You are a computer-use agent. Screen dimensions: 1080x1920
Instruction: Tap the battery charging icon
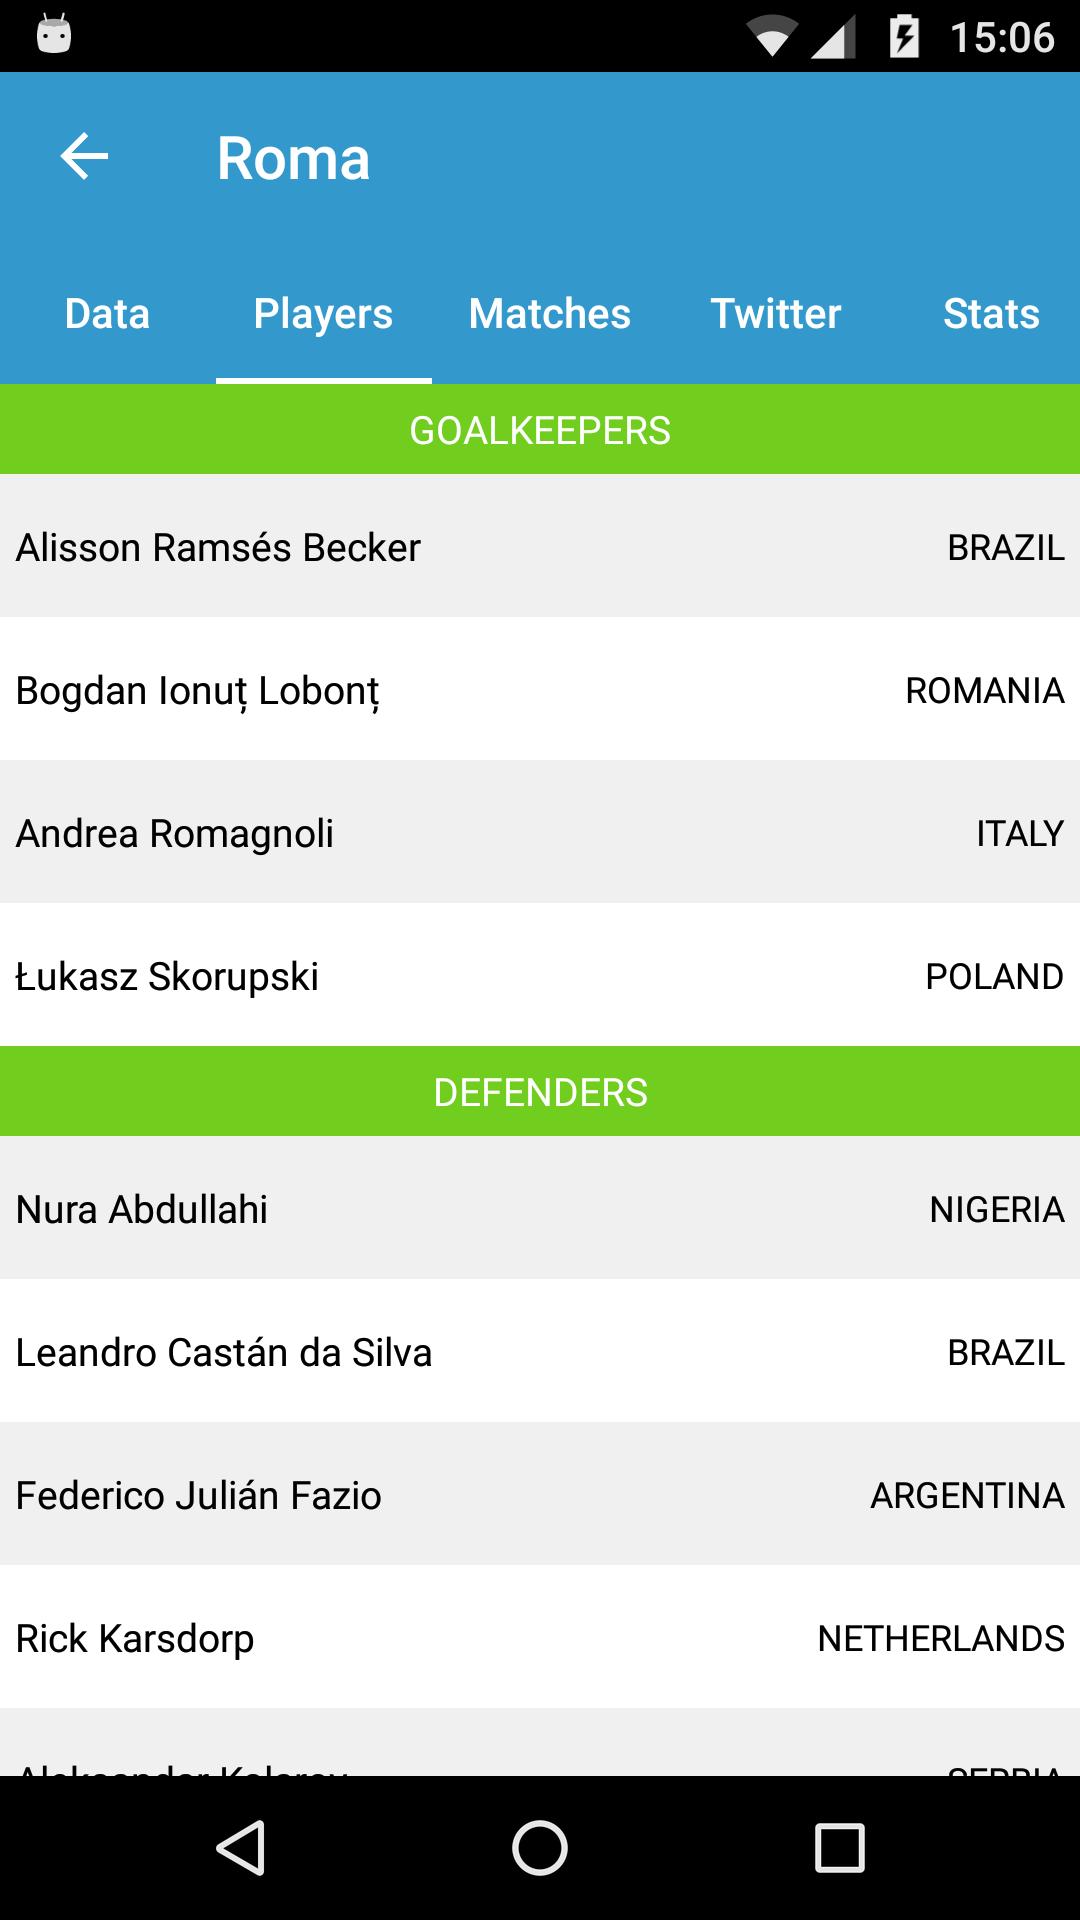[x=904, y=37]
